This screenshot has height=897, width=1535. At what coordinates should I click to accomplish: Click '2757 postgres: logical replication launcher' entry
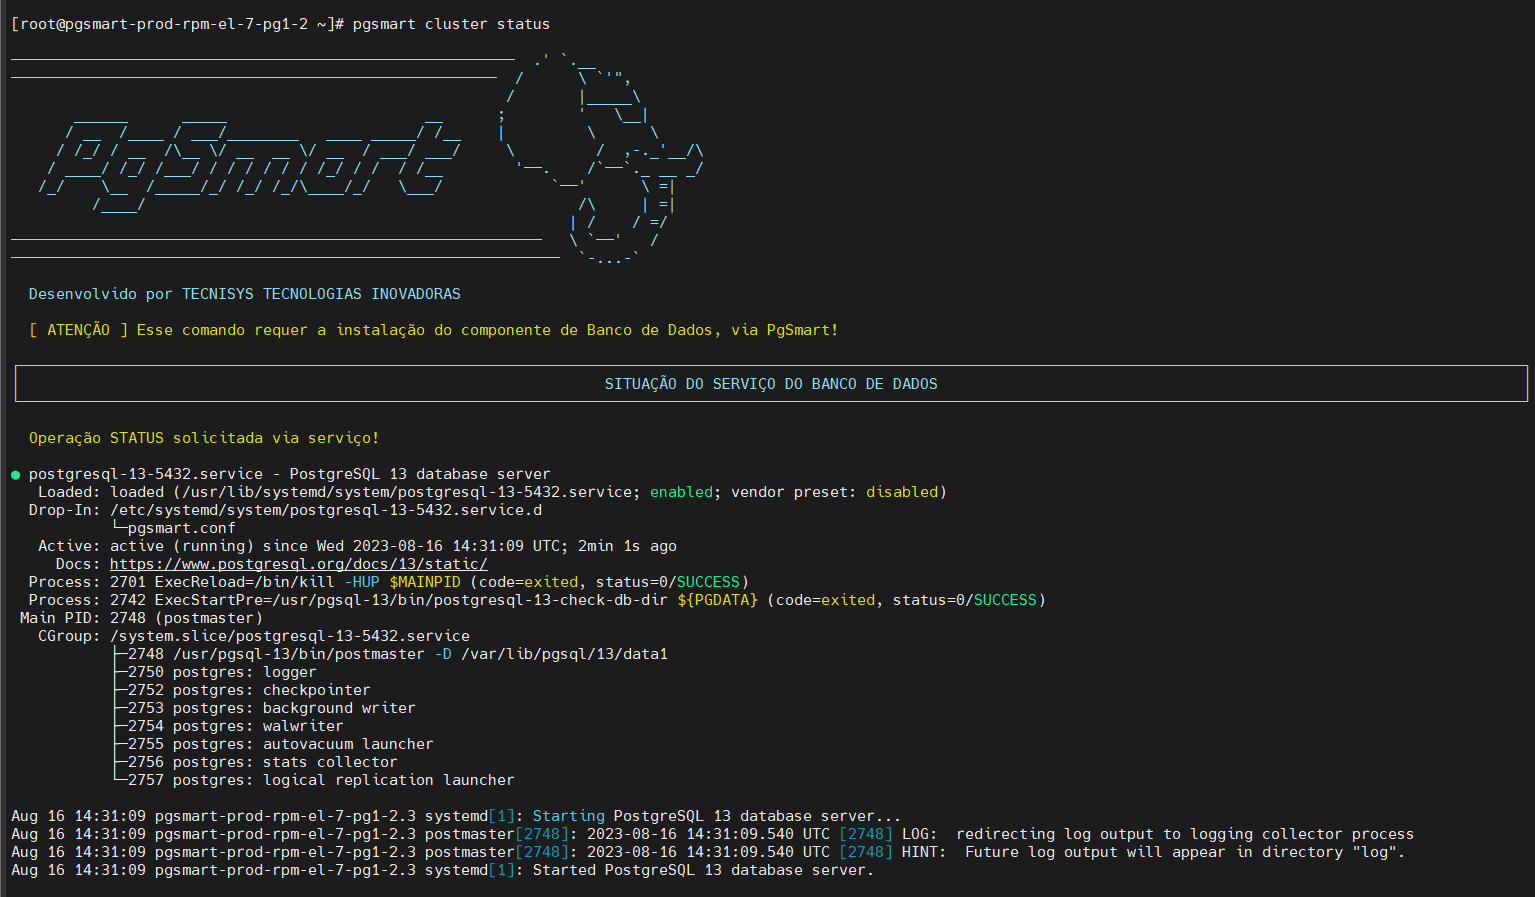point(321,780)
